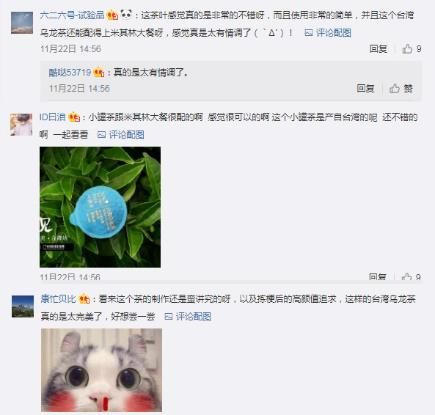
Task: Click the panda emoji icon in first comment
Action: click(x=126, y=14)
